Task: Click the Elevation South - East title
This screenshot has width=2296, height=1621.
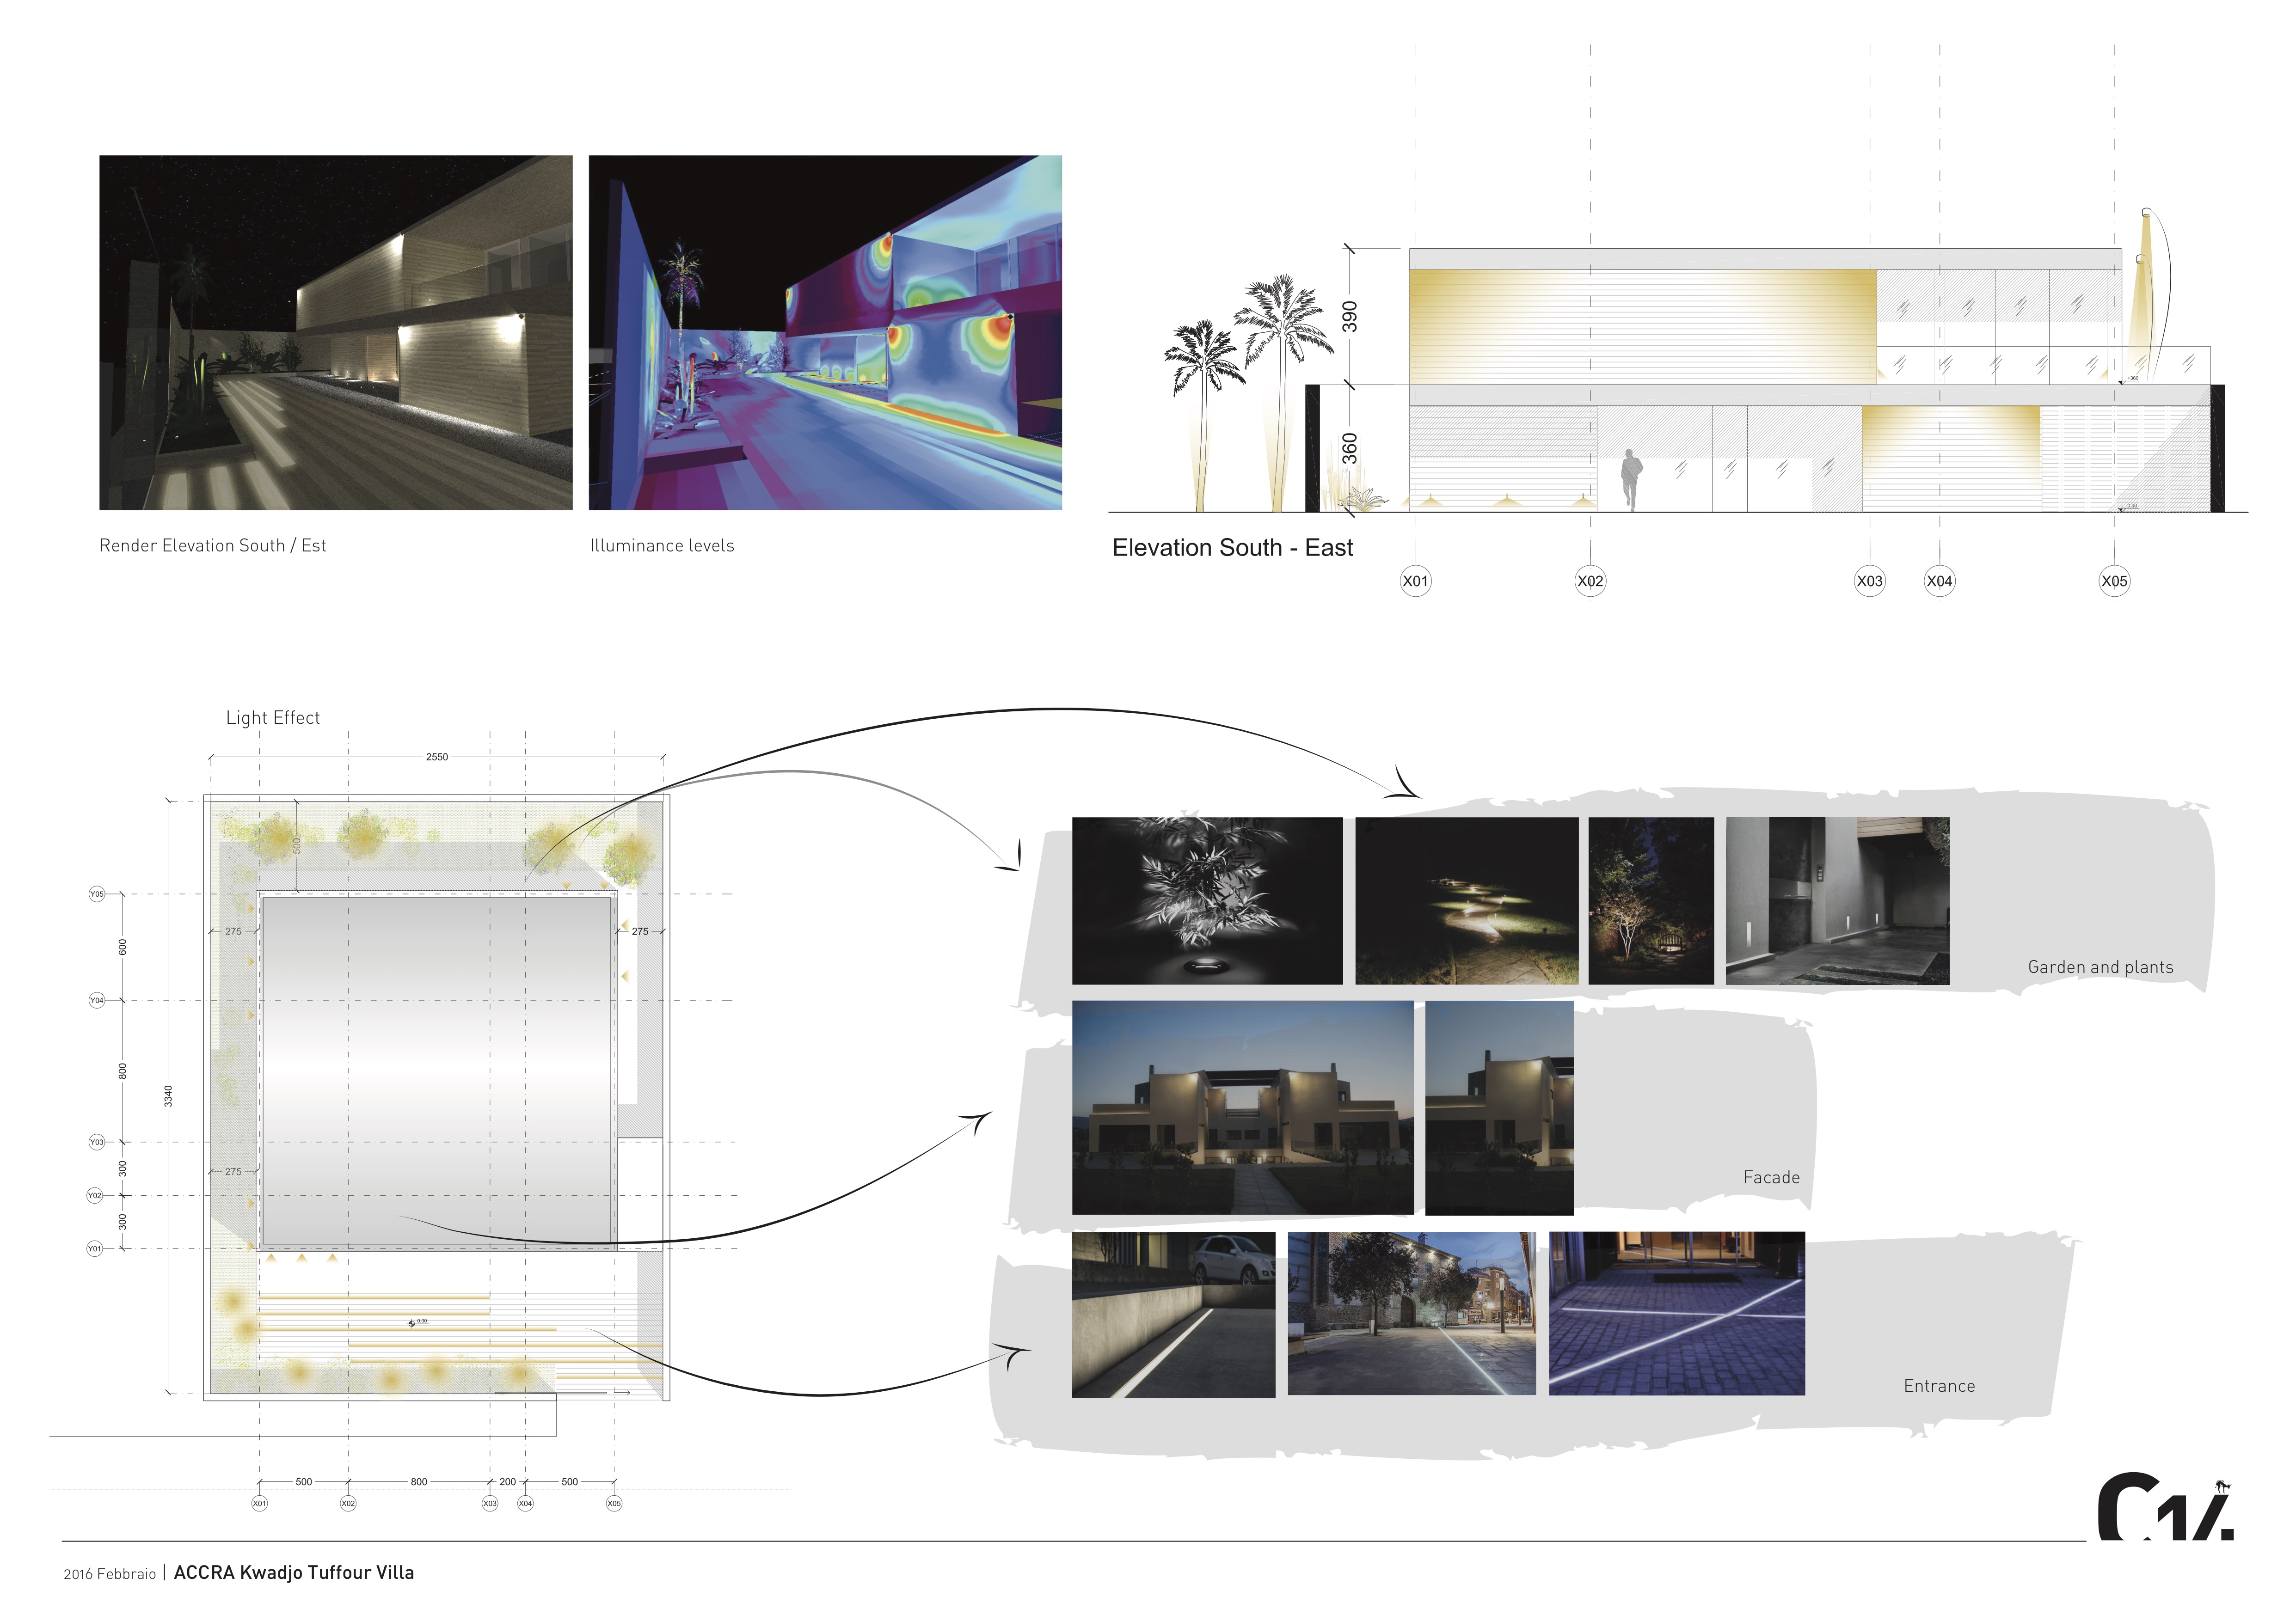Action: tap(1232, 548)
